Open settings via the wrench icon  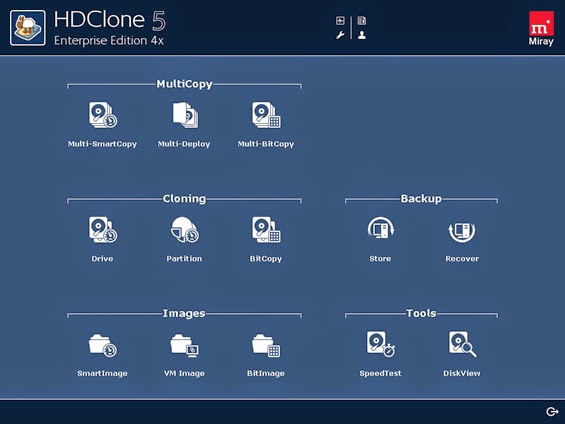pyautogui.click(x=340, y=35)
